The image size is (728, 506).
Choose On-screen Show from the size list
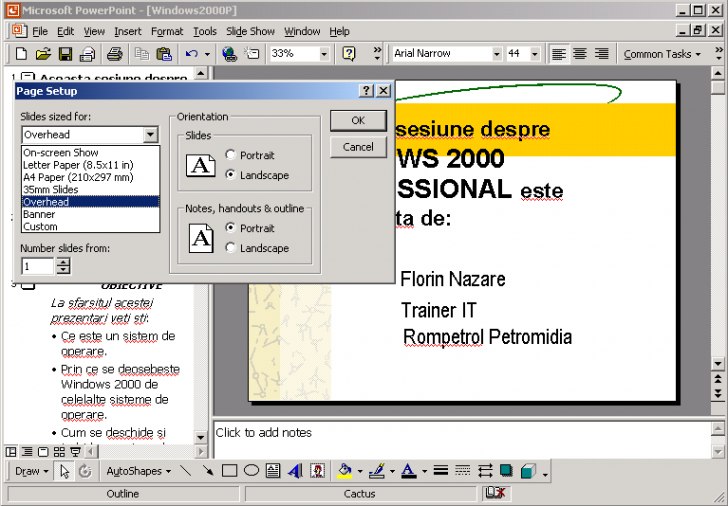91,152
